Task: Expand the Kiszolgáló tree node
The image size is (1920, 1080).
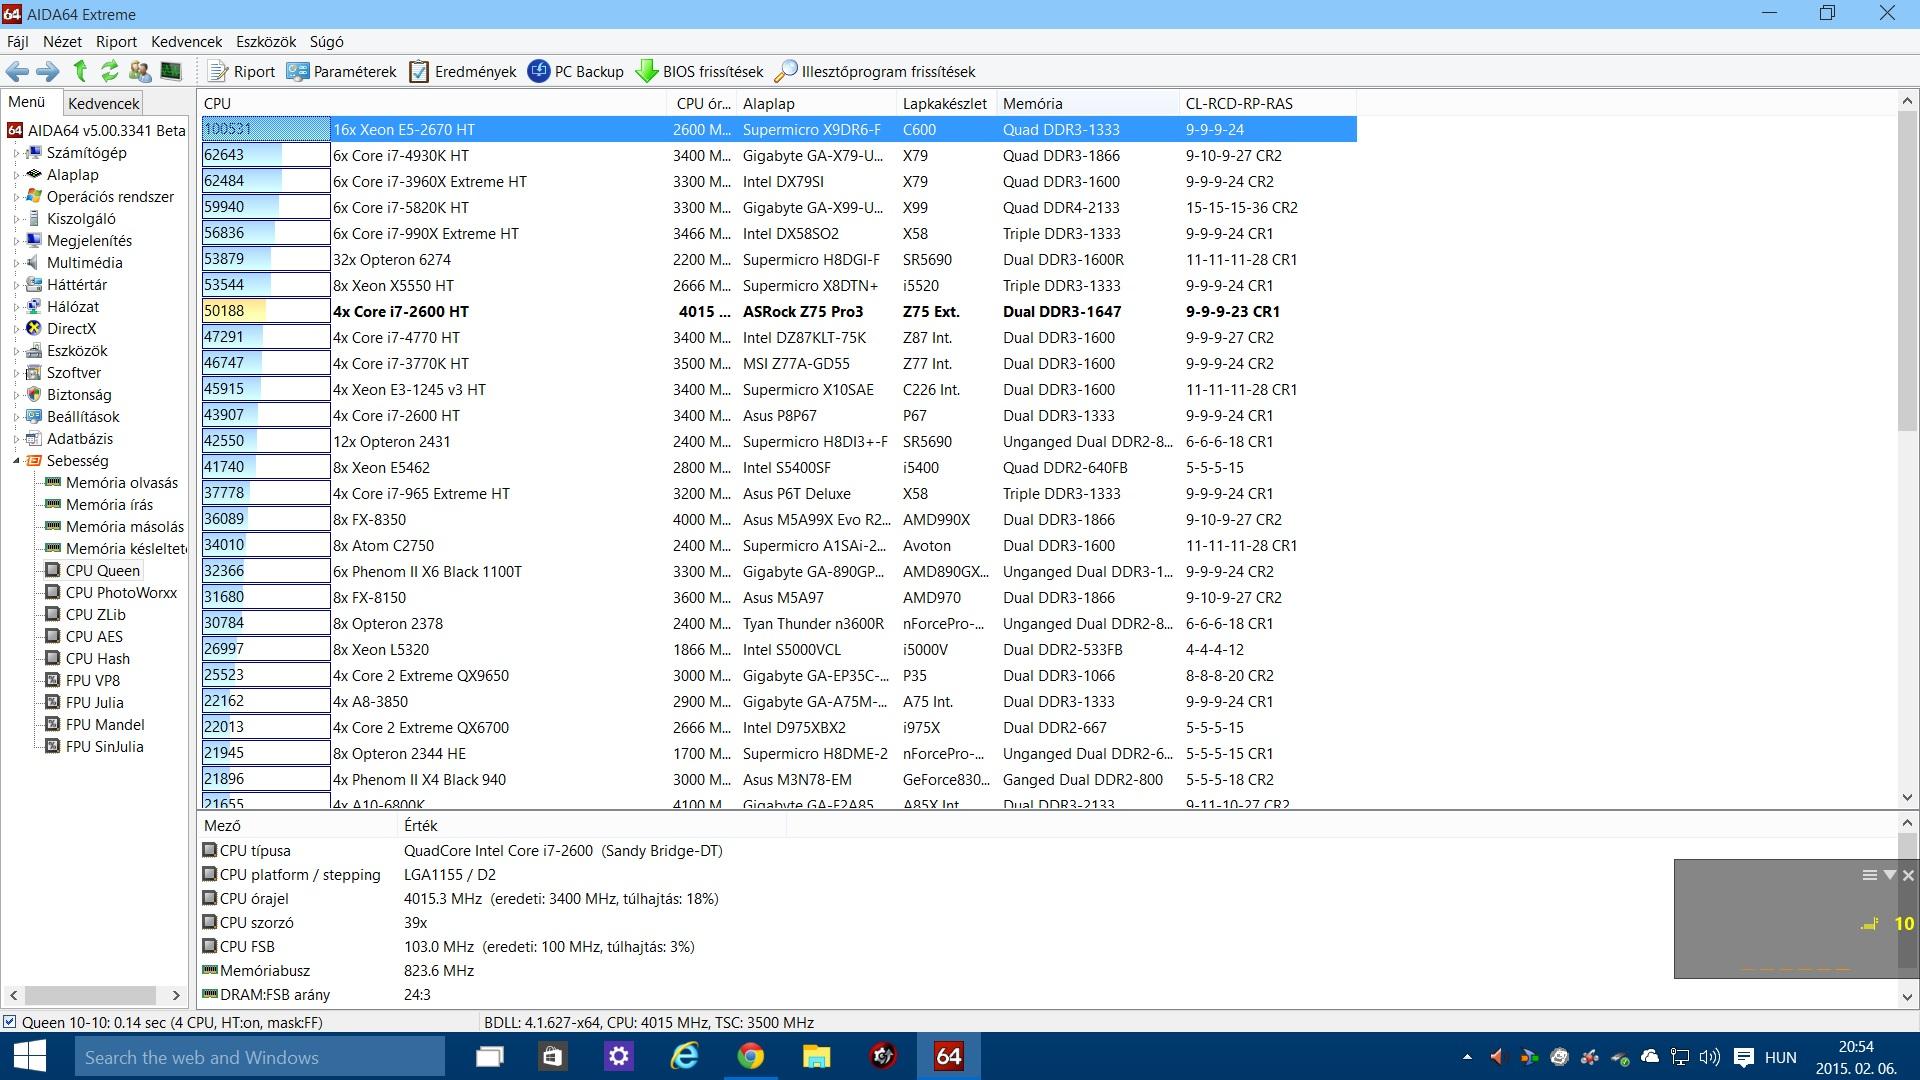Action: (x=16, y=219)
